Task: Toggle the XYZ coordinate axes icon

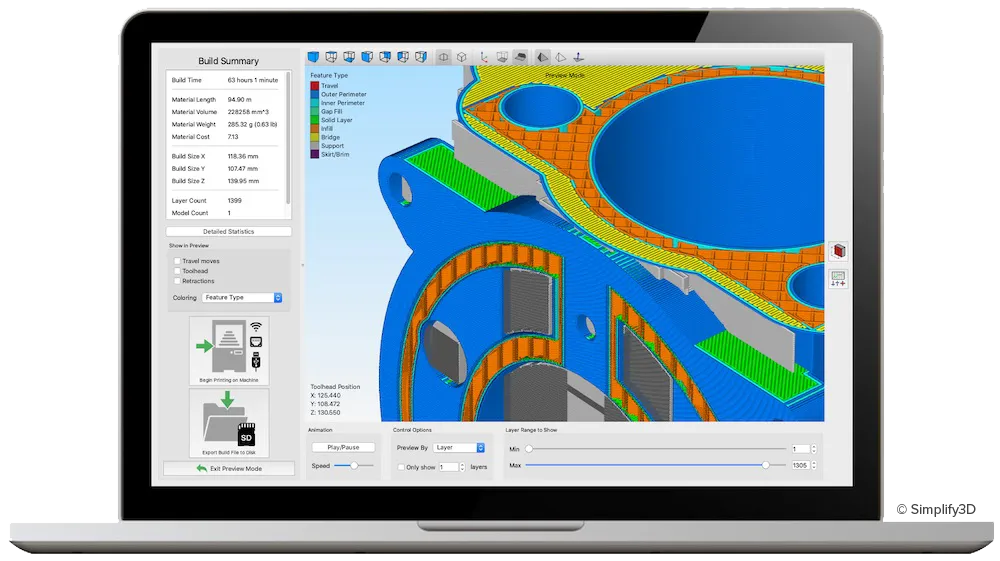Action: point(484,57)
